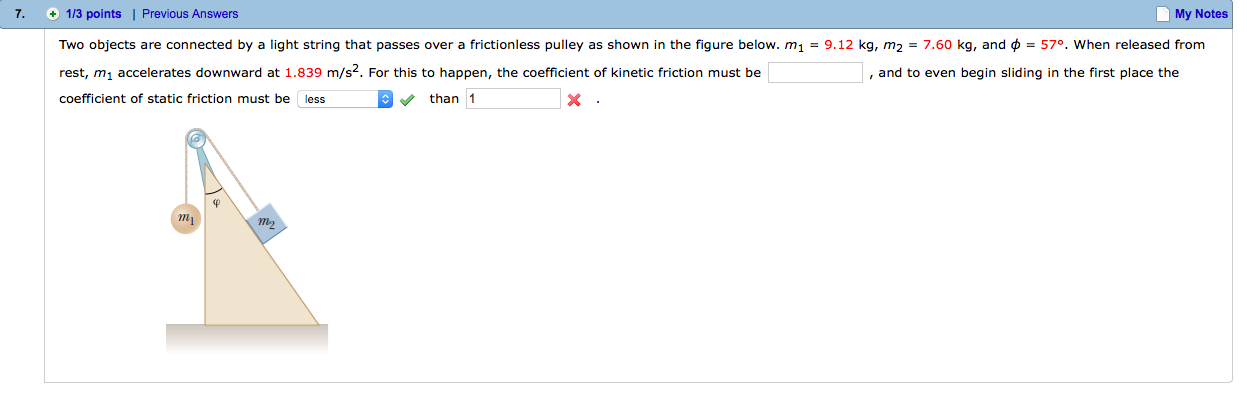The width and height of the screenshot is (1247, 413).
Task: Click the green plus icon beside points
Action: pos(52,14)
